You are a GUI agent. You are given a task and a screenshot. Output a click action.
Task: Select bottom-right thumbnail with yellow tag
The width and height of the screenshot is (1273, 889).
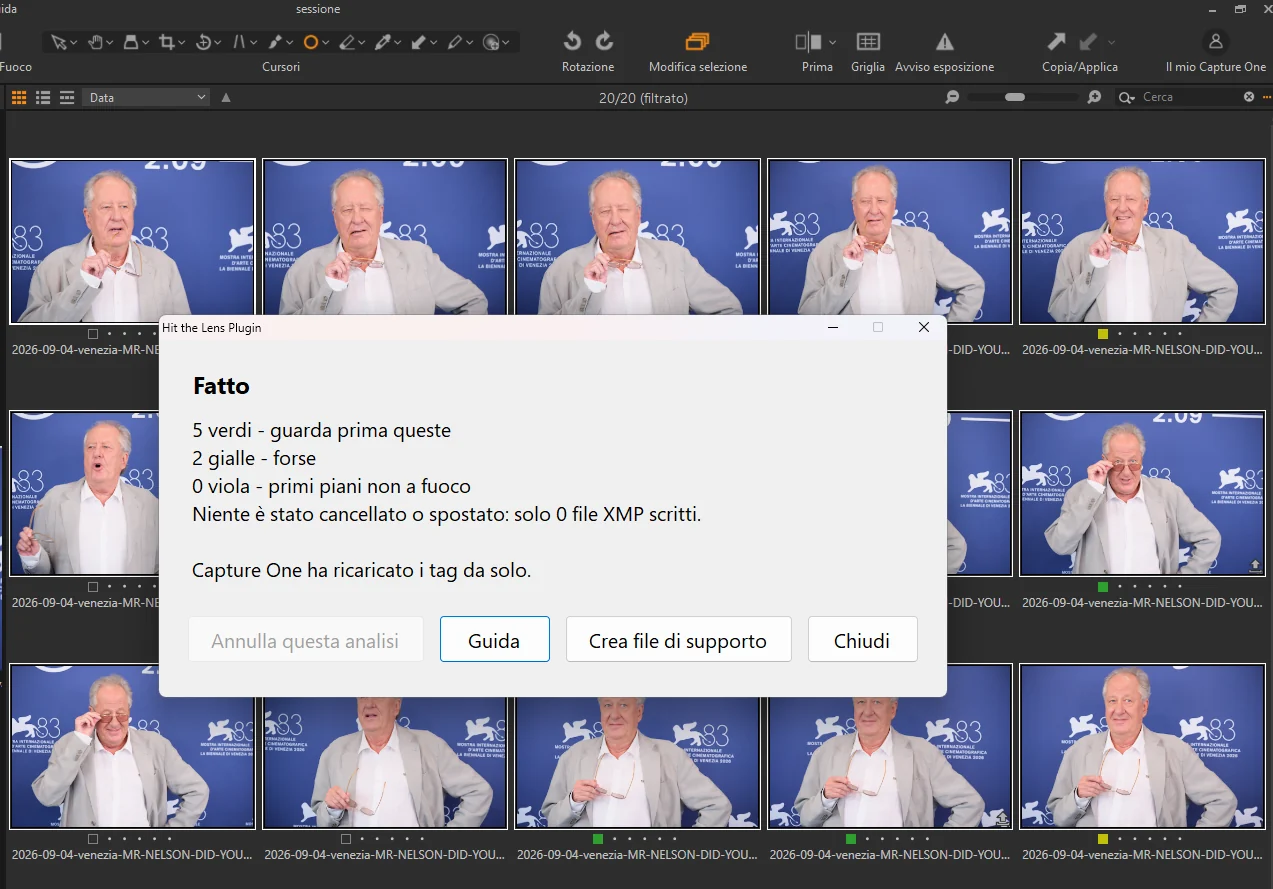coord(1142,746)
